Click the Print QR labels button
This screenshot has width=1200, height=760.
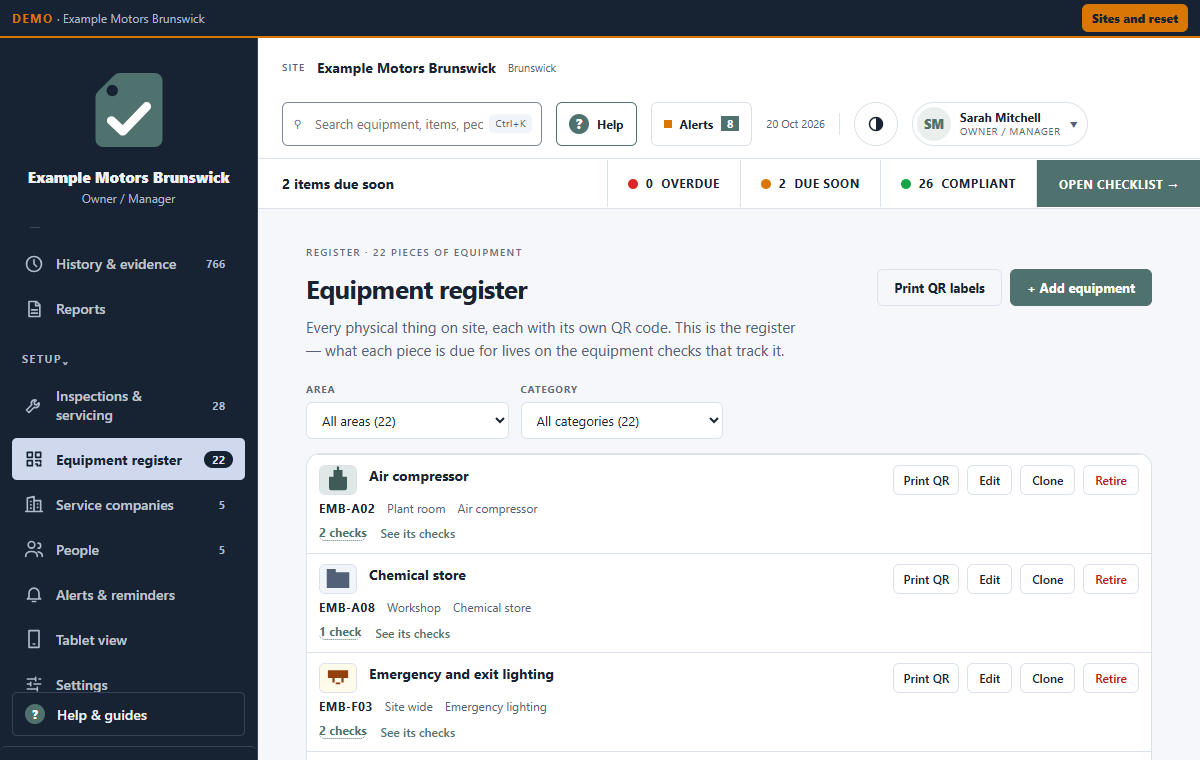coord(940,288)
